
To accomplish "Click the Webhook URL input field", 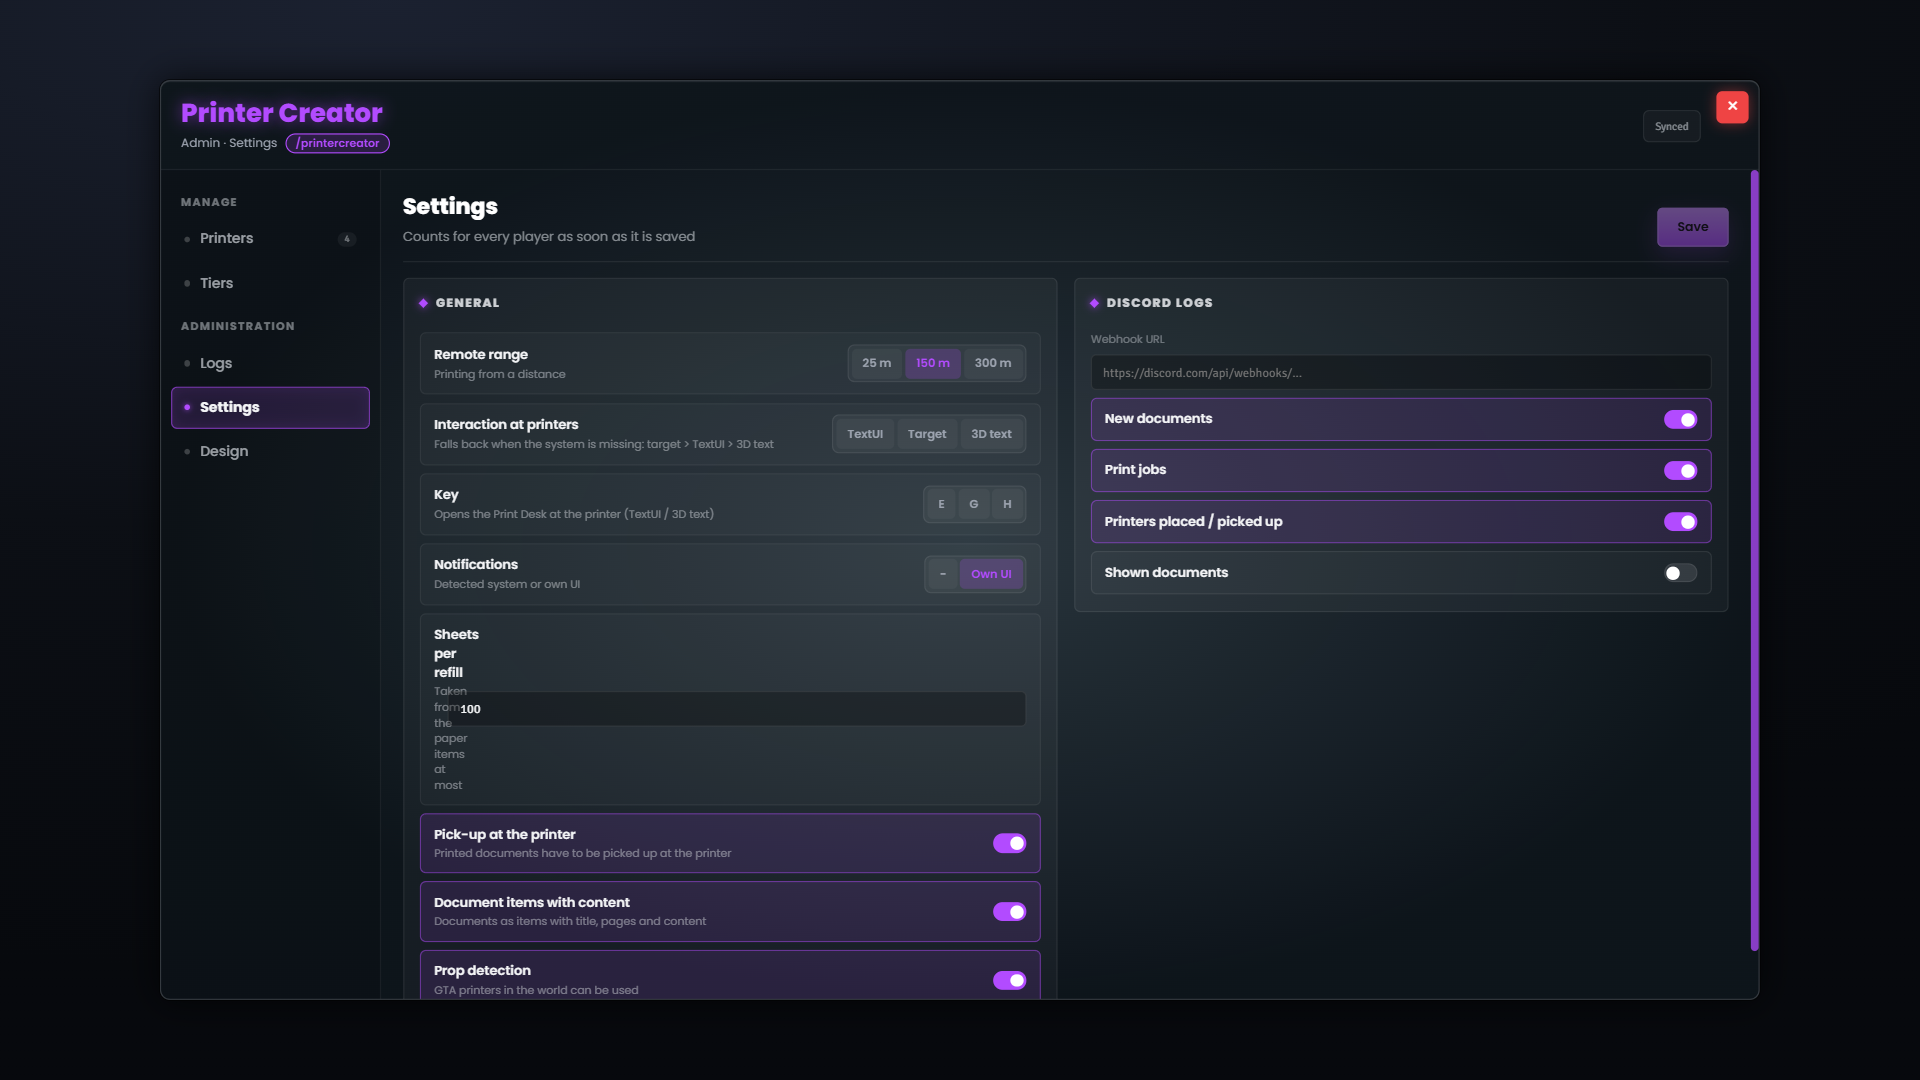I will (x=1400, y=373).
